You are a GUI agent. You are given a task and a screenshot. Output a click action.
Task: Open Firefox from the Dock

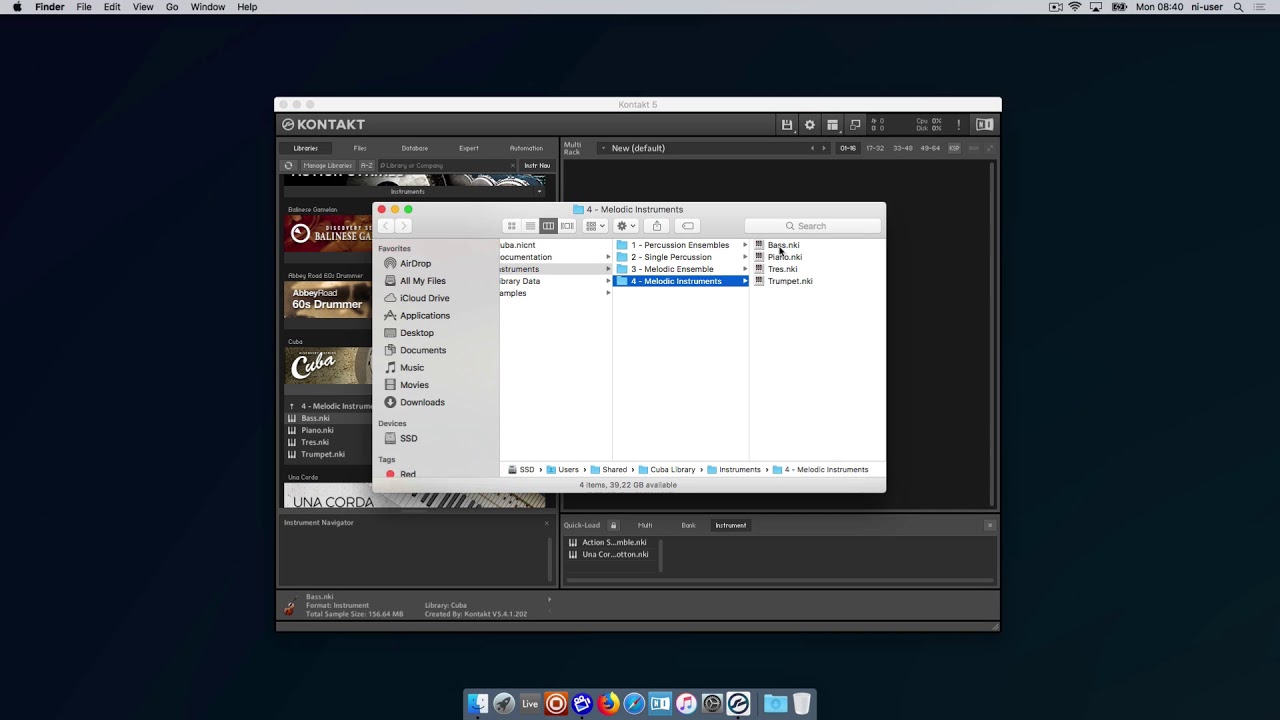coord(608,704)
